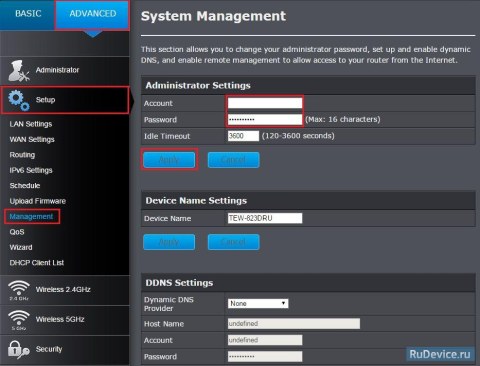
Task: Switch to the BASIC tab
Action: coord(28,14)
